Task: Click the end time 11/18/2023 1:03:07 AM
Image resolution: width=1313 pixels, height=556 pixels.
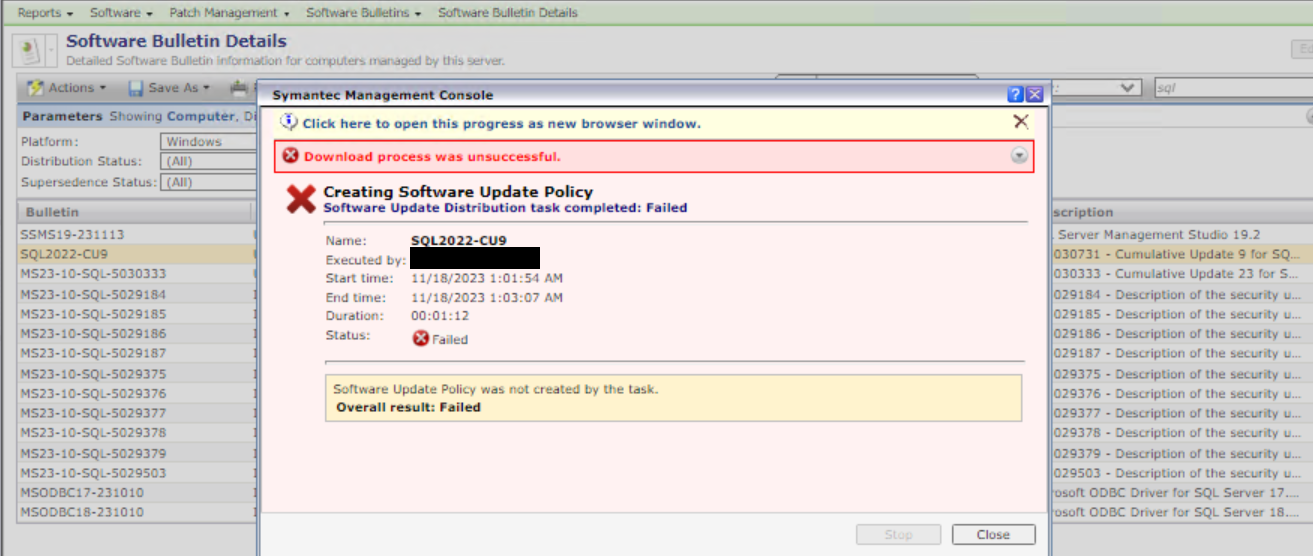Action: [487, 298]
